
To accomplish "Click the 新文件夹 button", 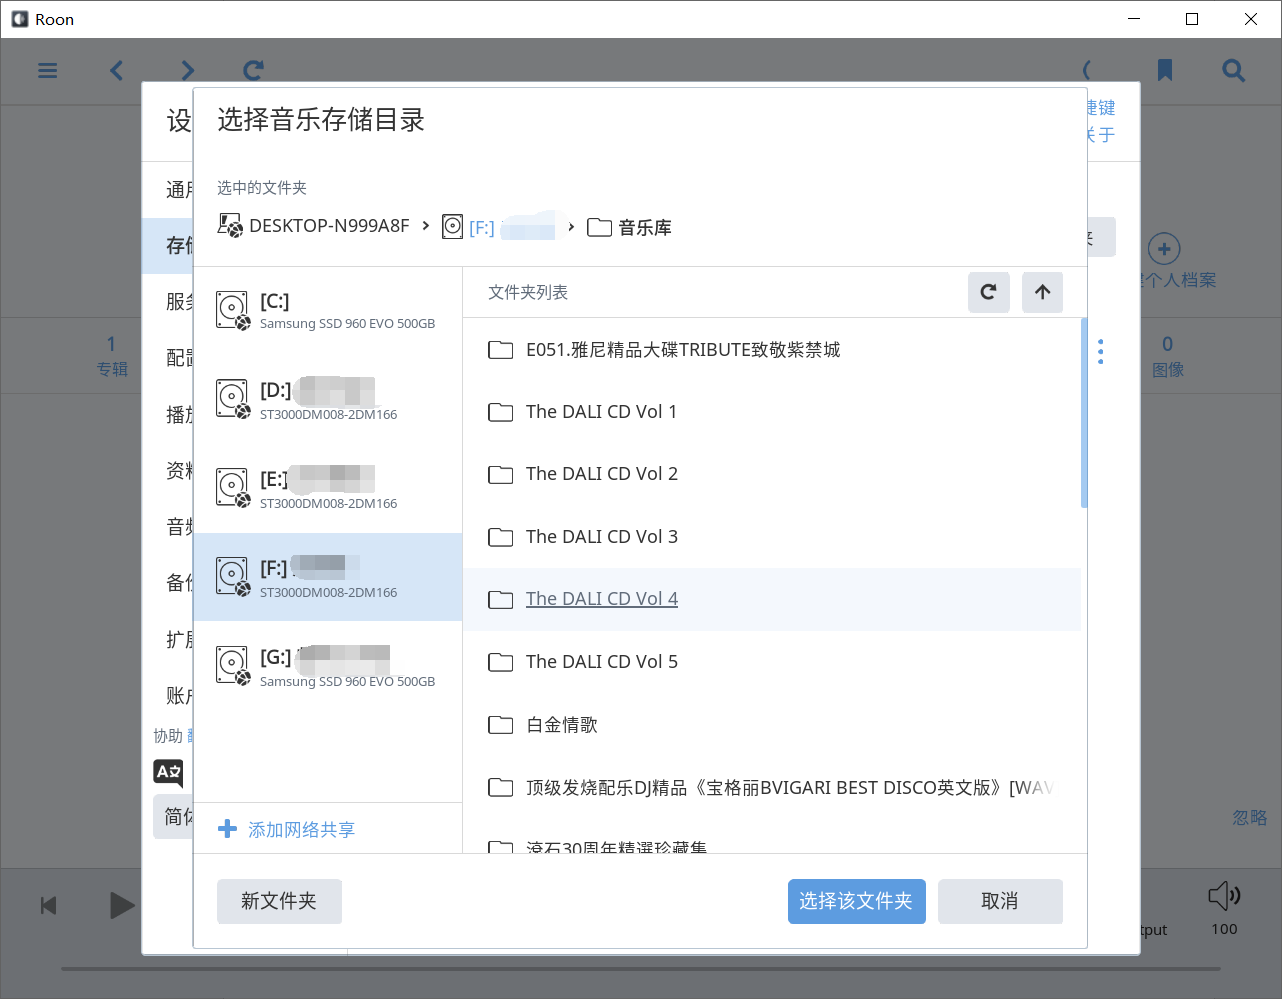I will click(x=279, y=901).
